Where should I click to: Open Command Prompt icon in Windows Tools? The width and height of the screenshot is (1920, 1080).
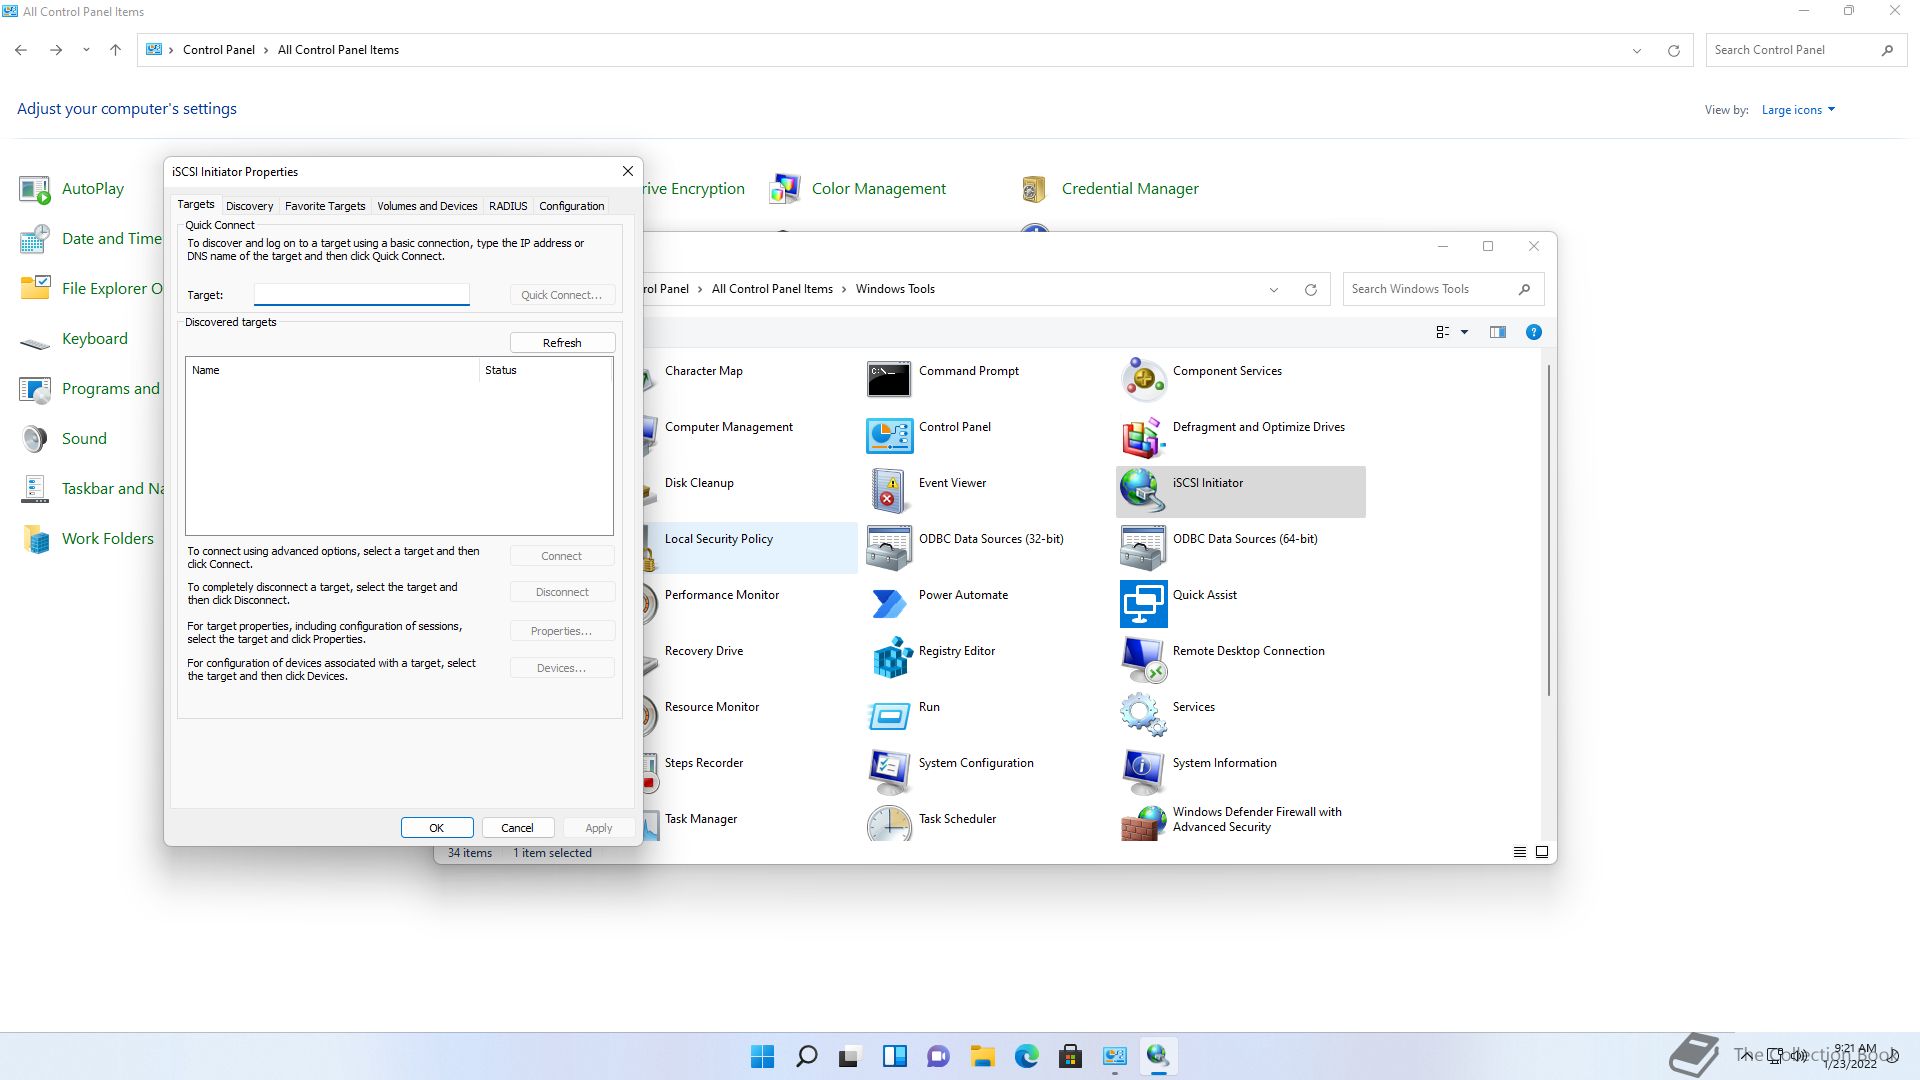pyautogui.click(x=889, y=379)
